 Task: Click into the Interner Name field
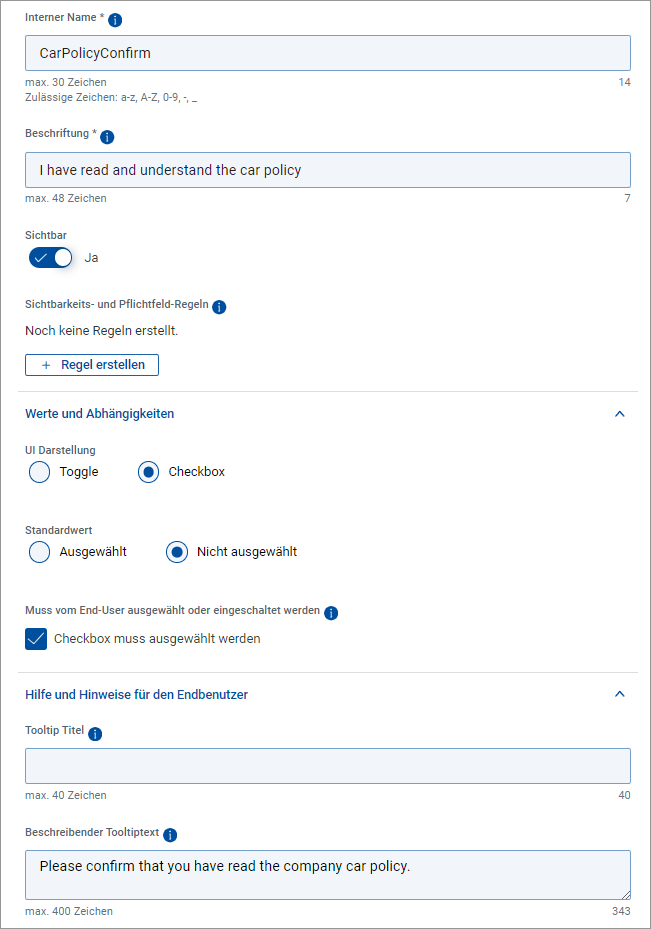[327, 53]
